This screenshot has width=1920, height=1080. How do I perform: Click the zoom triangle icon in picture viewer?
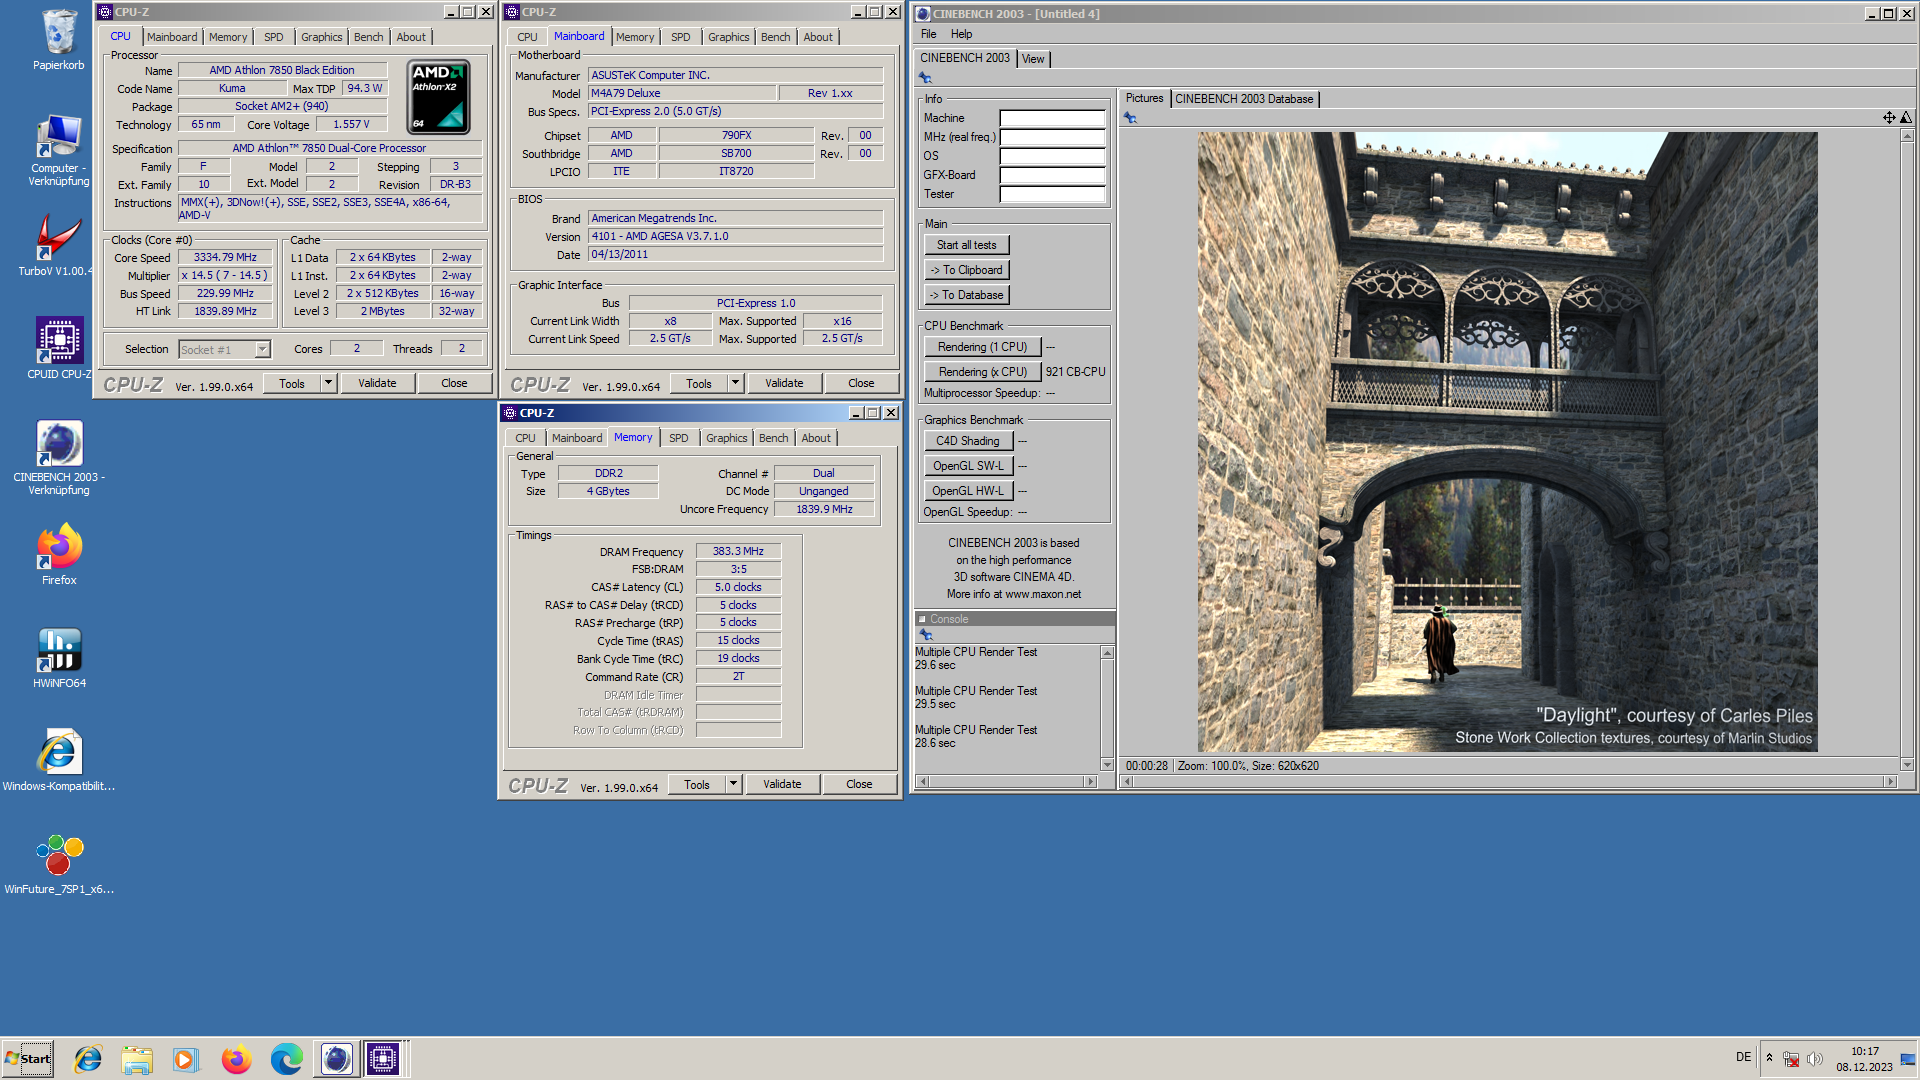click(x=1906, y=118)
